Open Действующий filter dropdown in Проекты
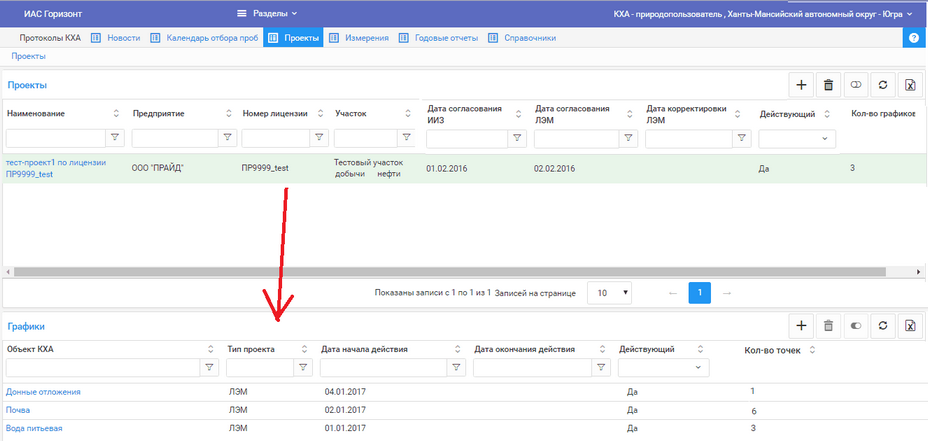This screenshot has width=928, height=441. click(797, 138)
